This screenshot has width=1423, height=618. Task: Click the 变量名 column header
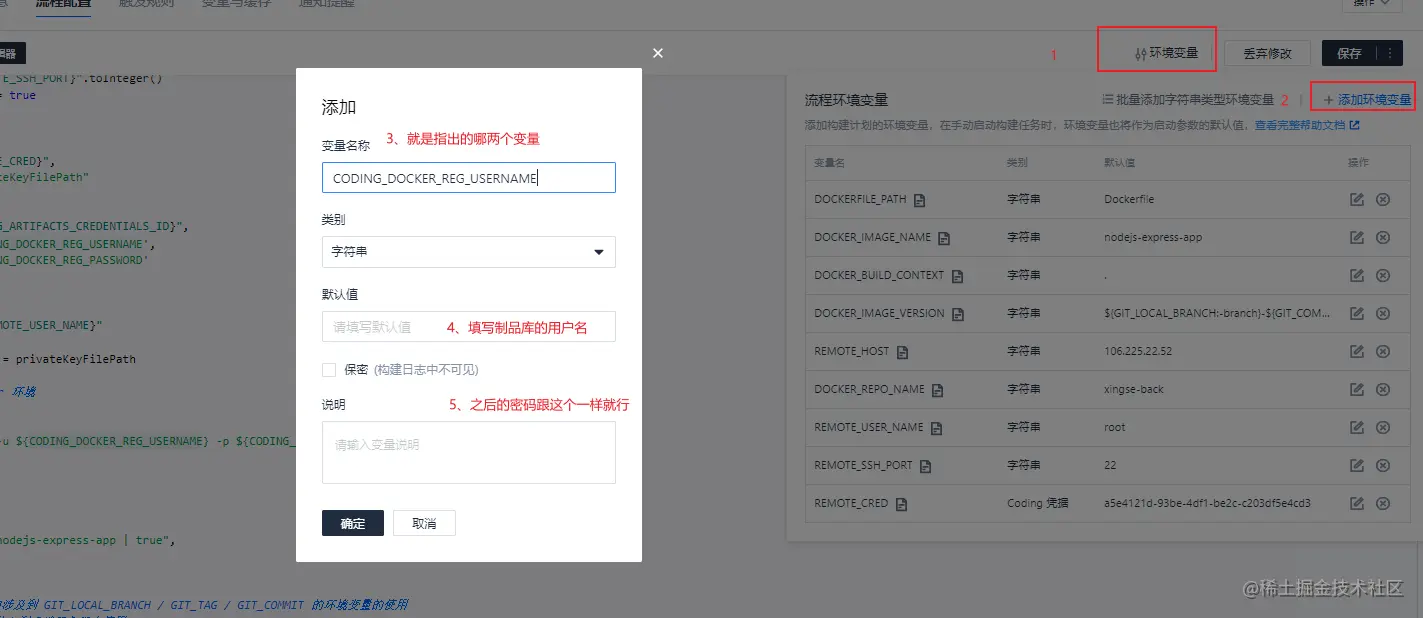pos(830,162)
